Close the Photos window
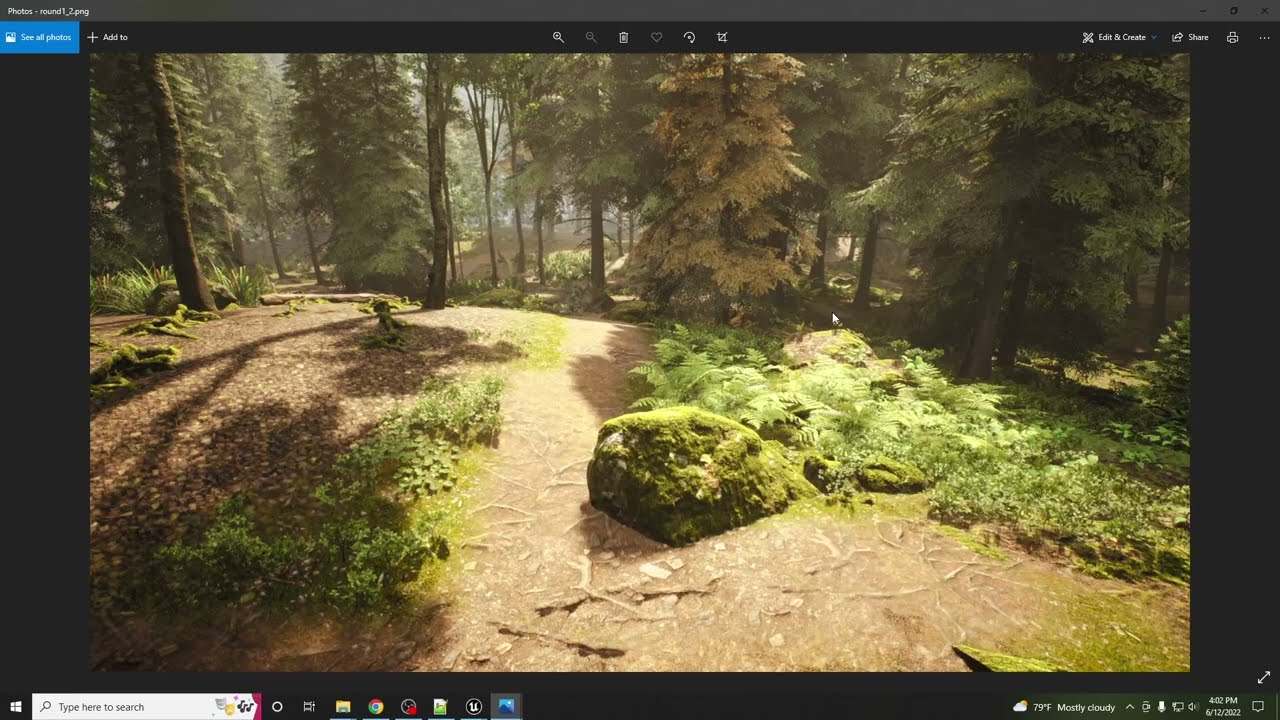 pyautogui.click(x=1264, y=11)
